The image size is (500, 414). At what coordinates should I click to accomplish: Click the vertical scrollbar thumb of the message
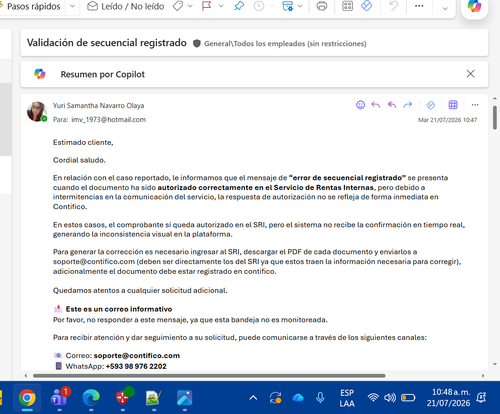coord(495,117)
